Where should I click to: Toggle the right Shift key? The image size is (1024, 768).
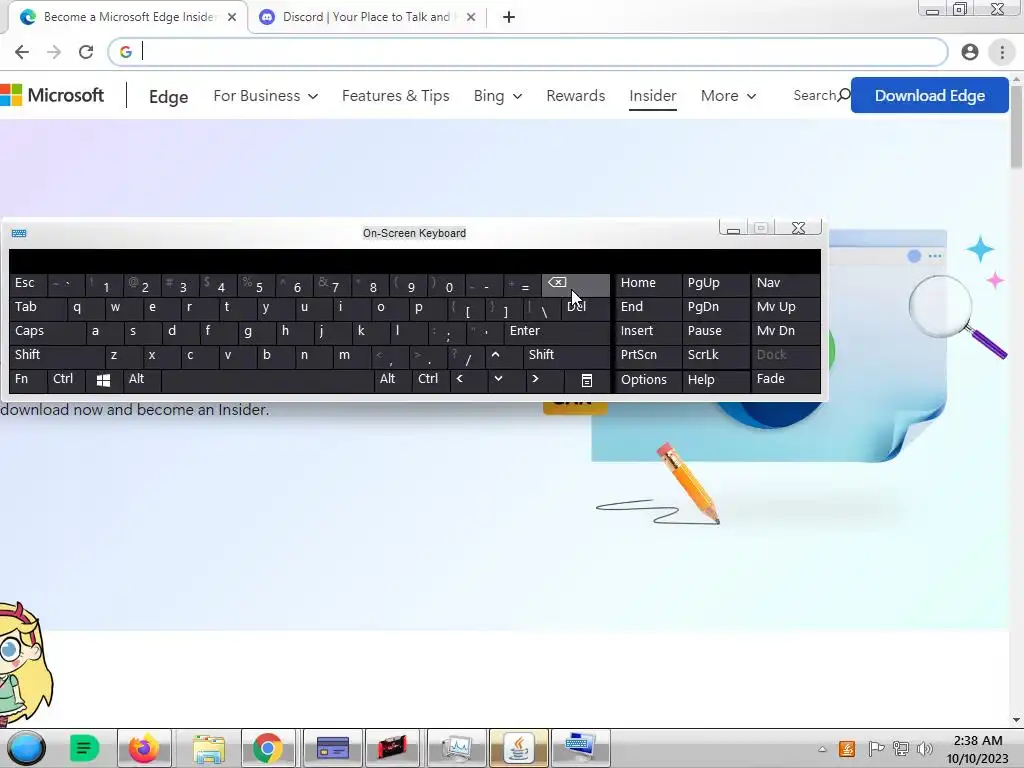click(x=566, y=356)
